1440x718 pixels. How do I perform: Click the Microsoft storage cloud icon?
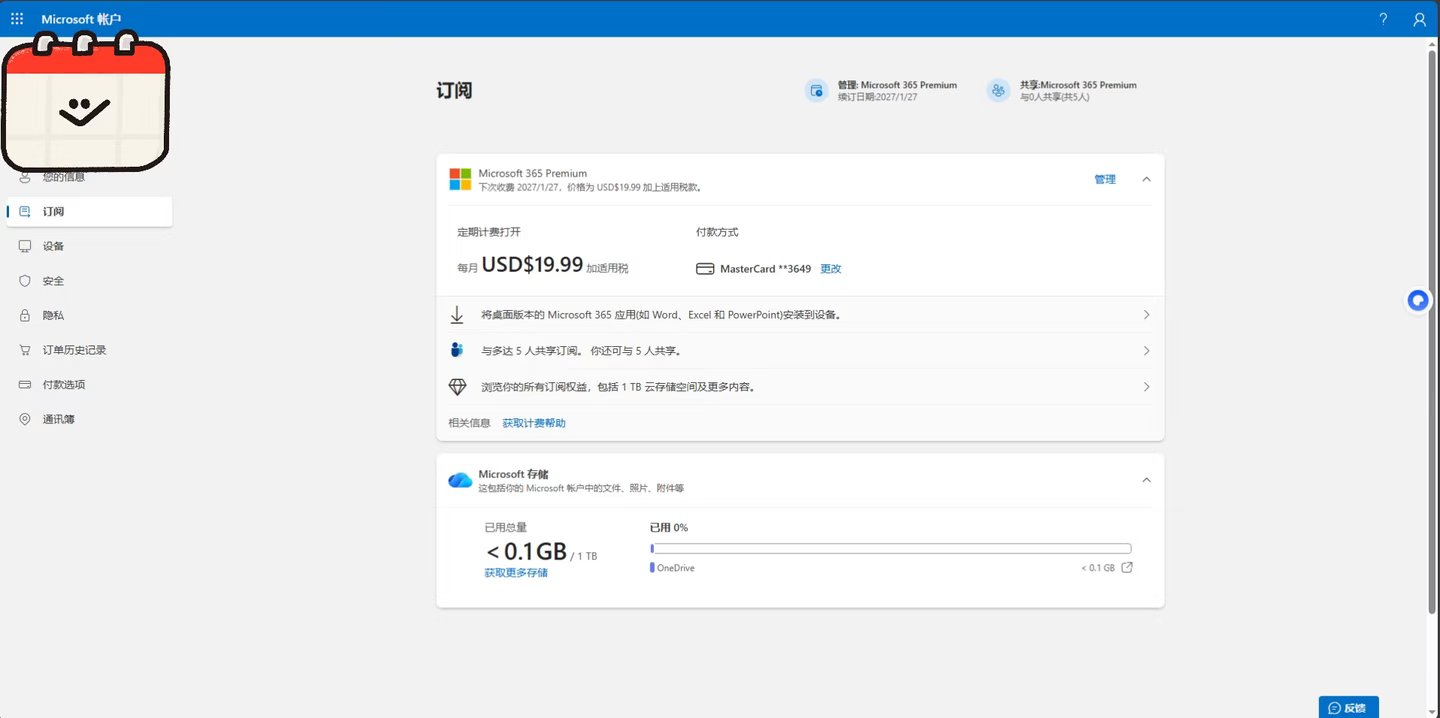(x=460, y=480)
